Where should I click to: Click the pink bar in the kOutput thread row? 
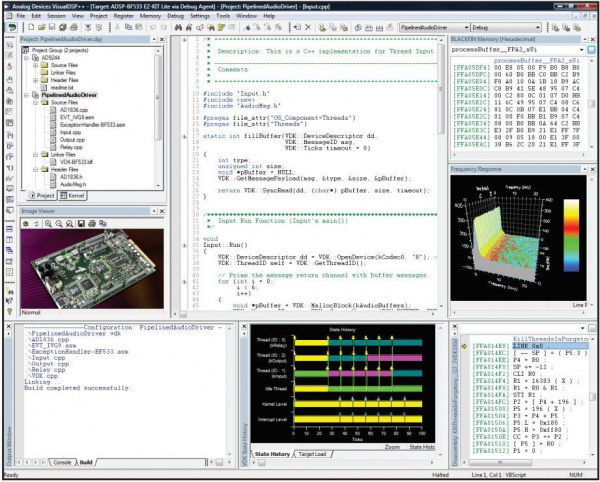click(395, 358)
